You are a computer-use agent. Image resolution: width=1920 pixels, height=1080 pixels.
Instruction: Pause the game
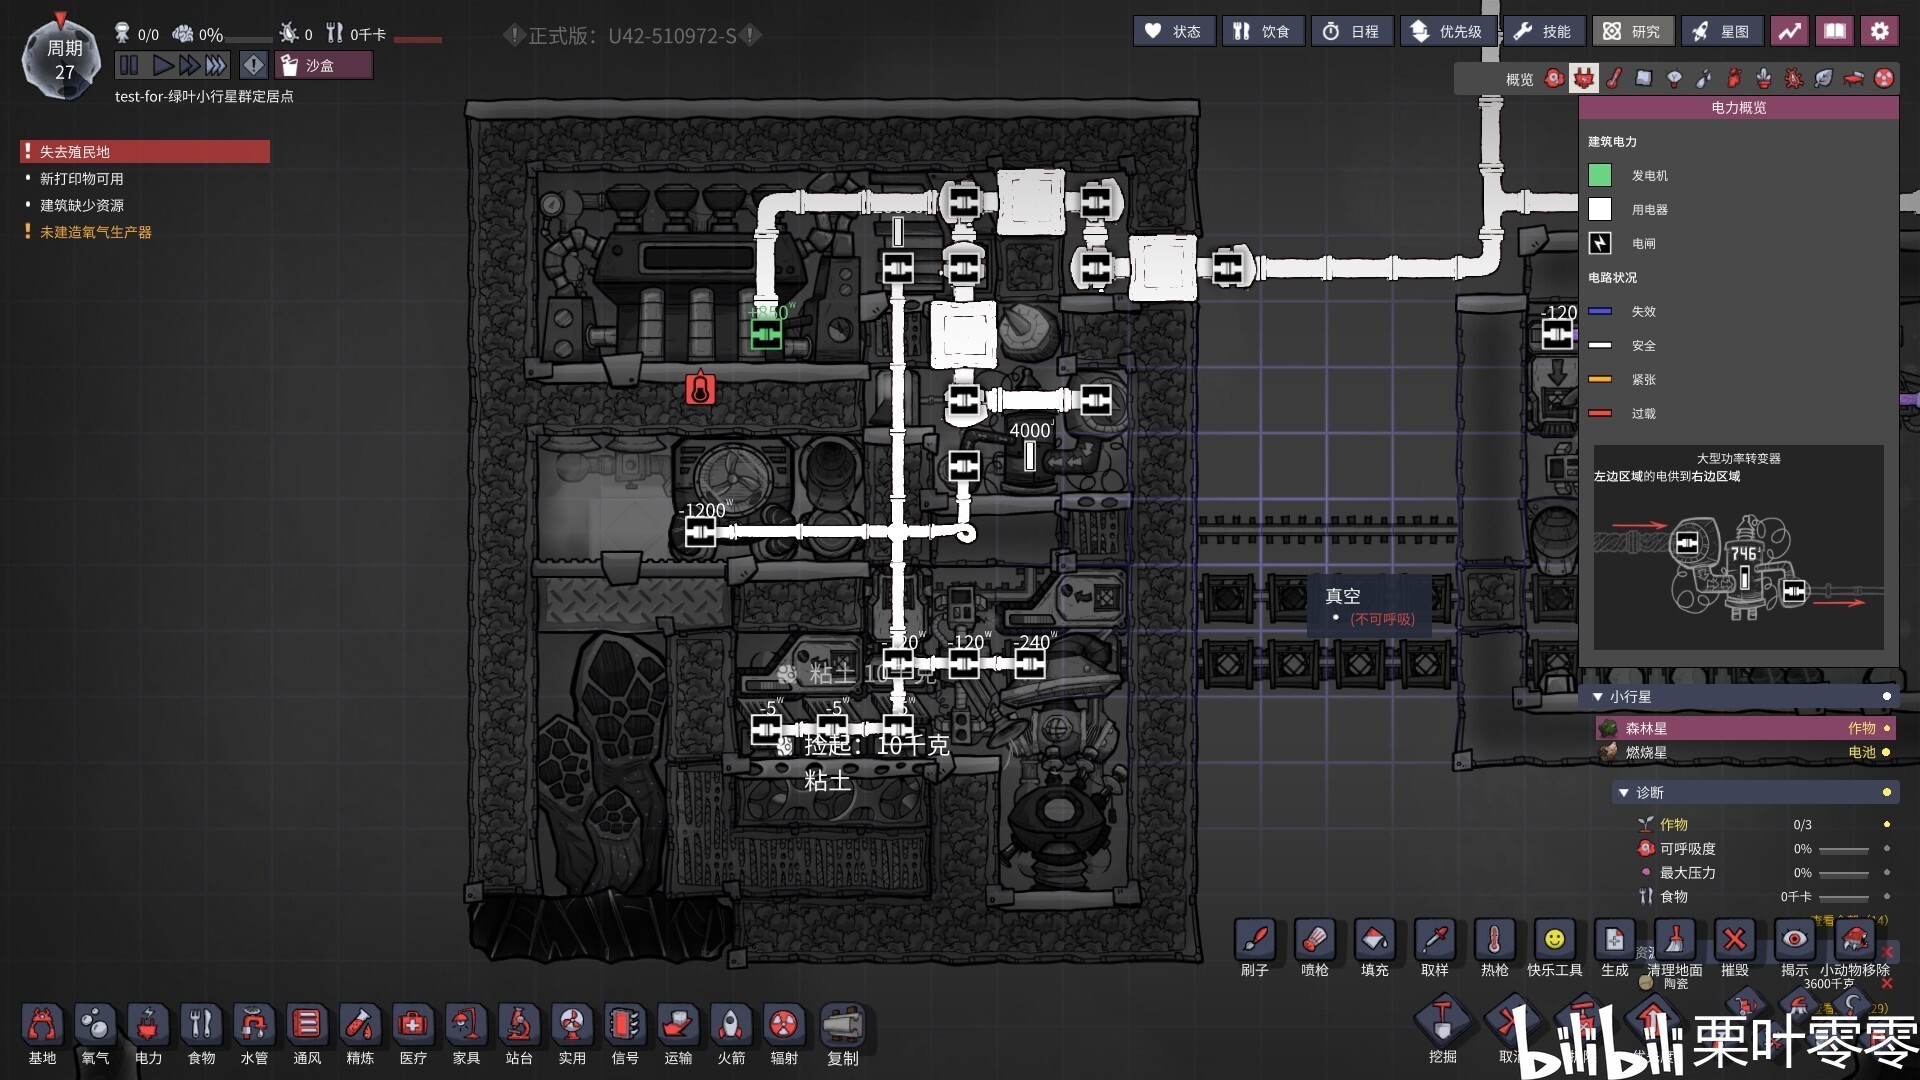129,66
